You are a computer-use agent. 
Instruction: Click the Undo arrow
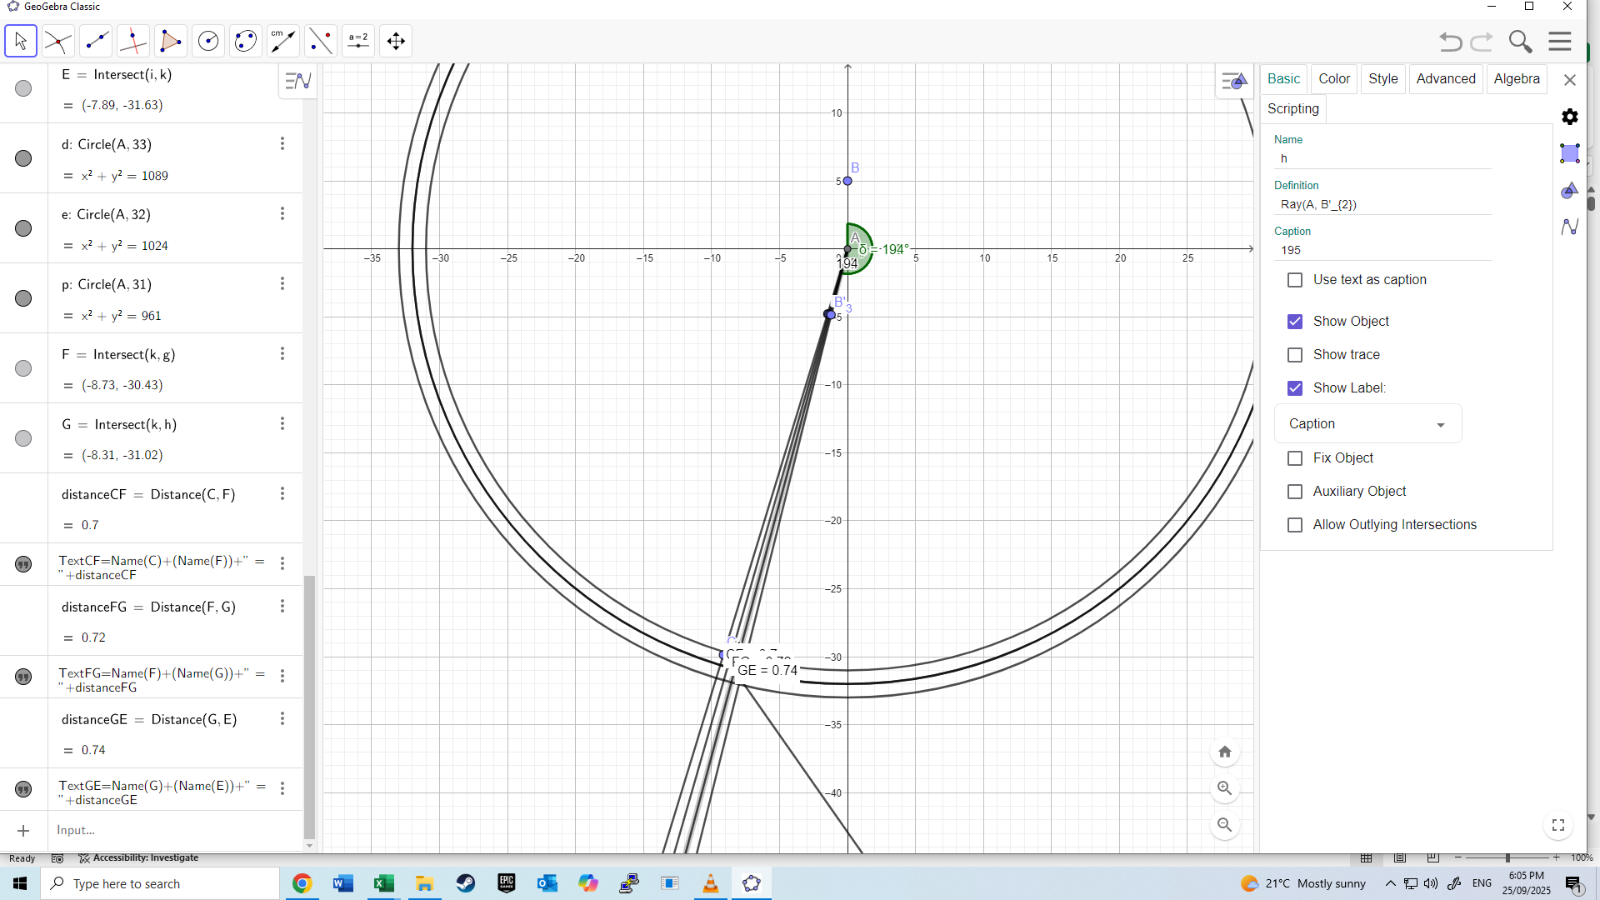tap(1450, 41)
